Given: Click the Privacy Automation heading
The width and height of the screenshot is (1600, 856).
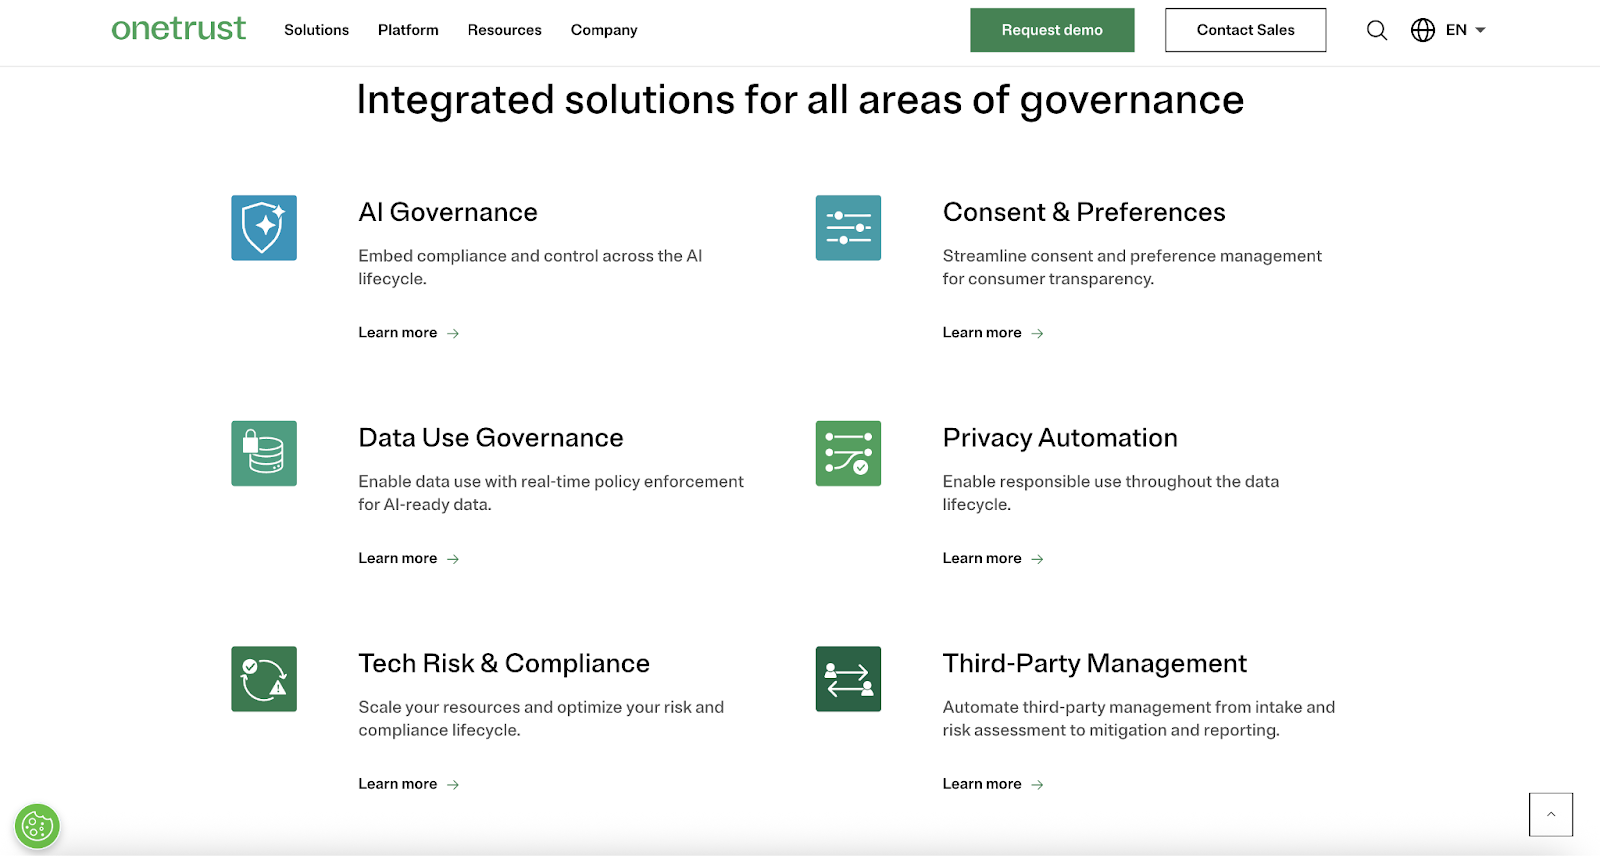Looking at the screenshot, I should pyautogui.click(x=1060, y=438).
